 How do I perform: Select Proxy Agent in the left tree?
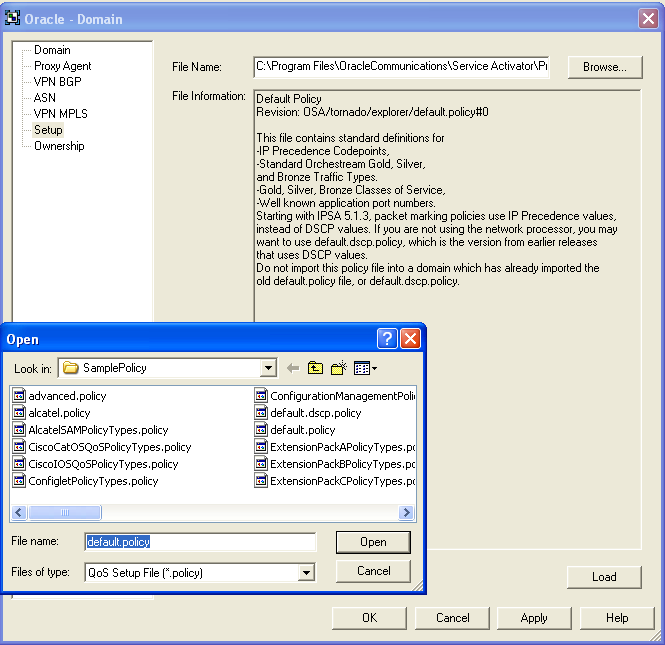[x=62, y=66]
